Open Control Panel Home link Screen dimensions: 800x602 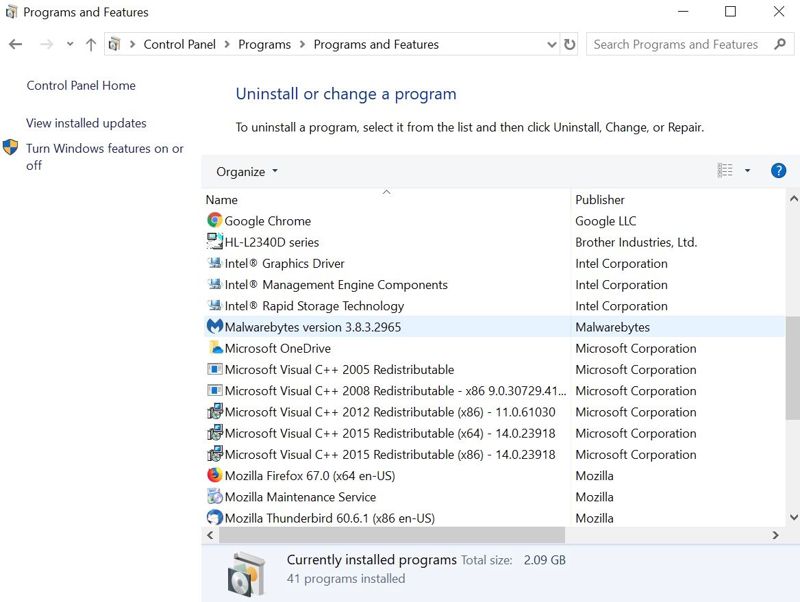(x=81, y=85)
